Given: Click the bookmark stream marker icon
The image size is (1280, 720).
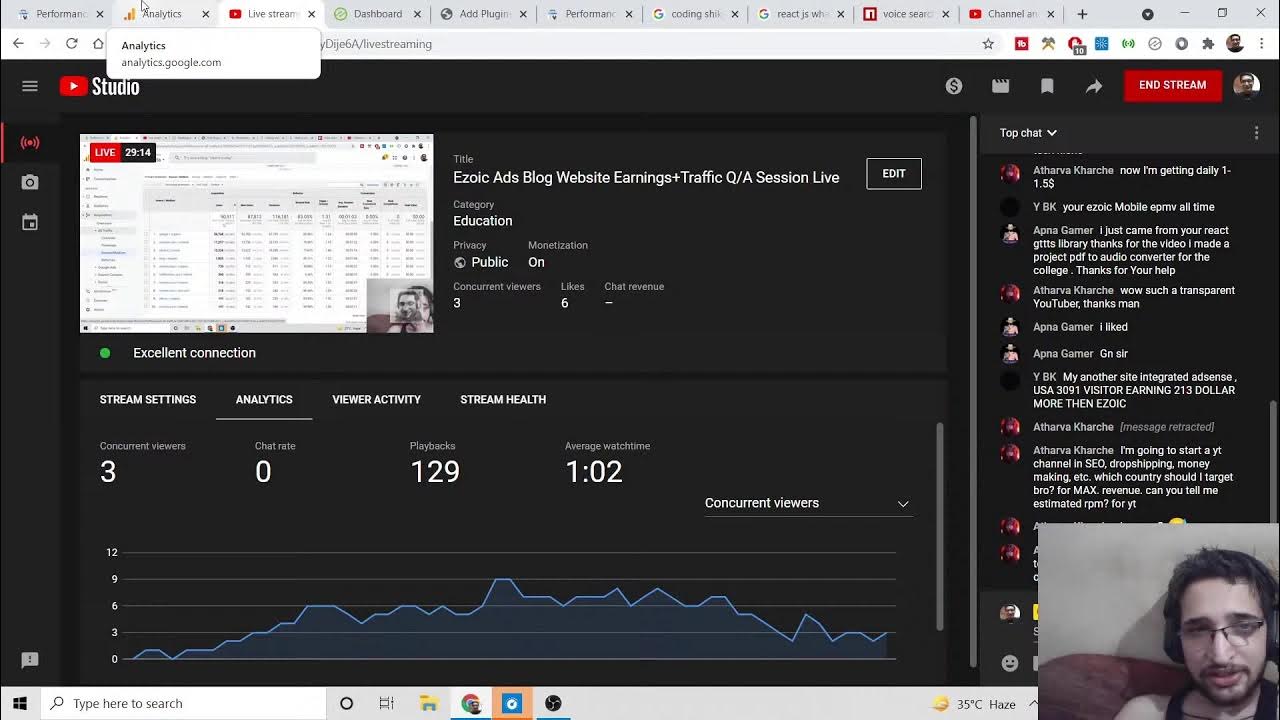Looking at the screenshot, I should coord(1047,86).
